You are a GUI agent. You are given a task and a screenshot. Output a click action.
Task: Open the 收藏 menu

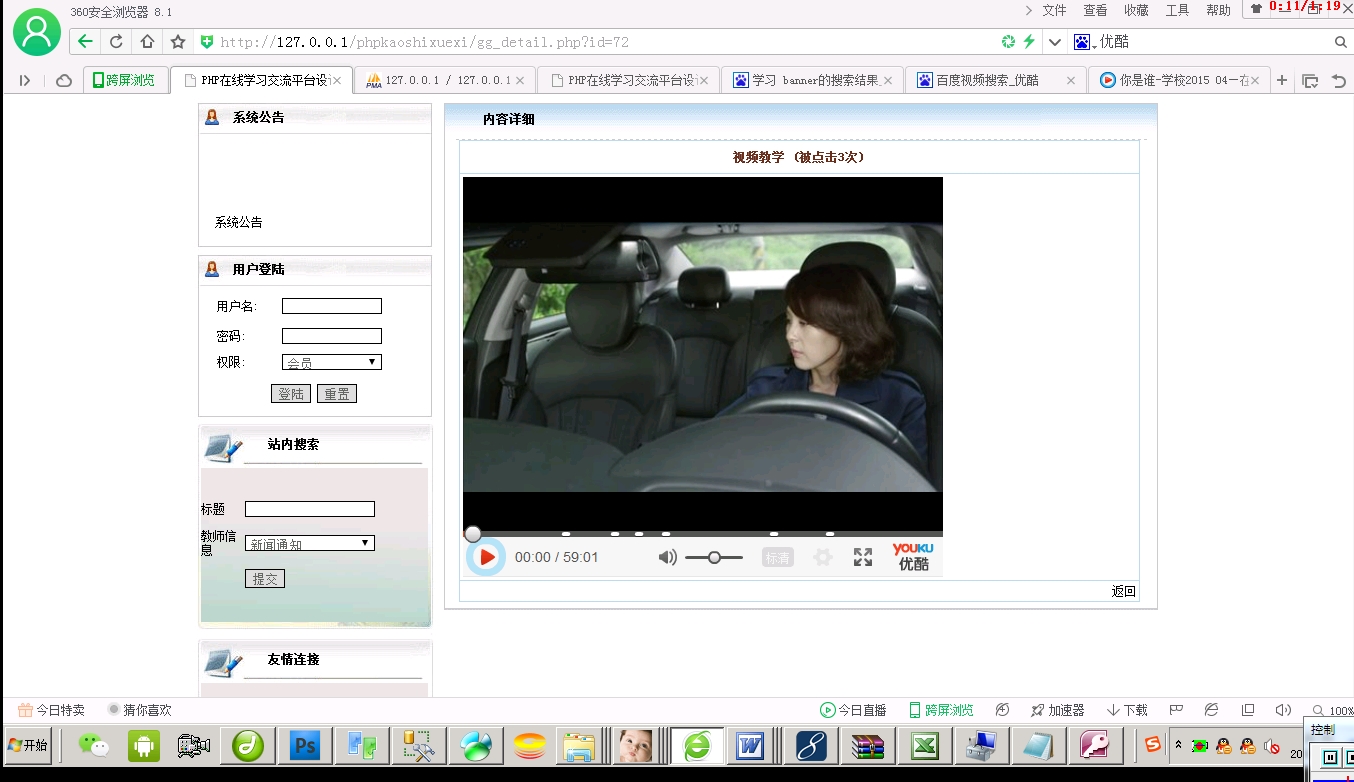pyautogui.click(x=1136, y=10)
